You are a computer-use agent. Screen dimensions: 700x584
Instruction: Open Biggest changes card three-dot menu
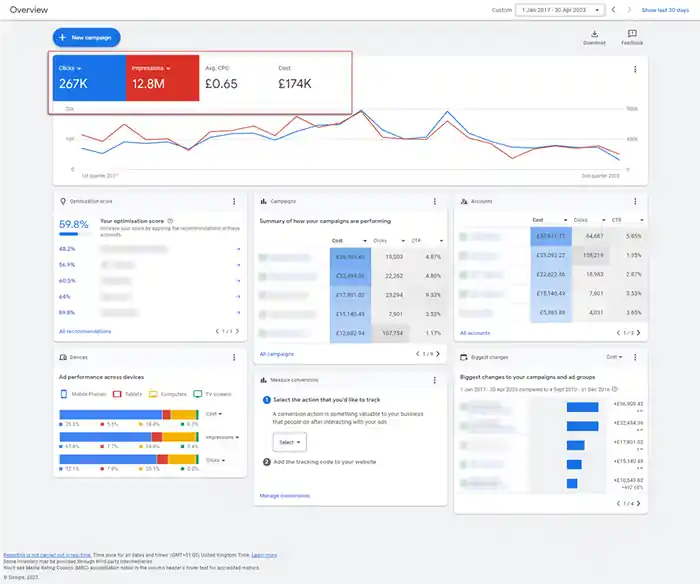coord(635,357)
